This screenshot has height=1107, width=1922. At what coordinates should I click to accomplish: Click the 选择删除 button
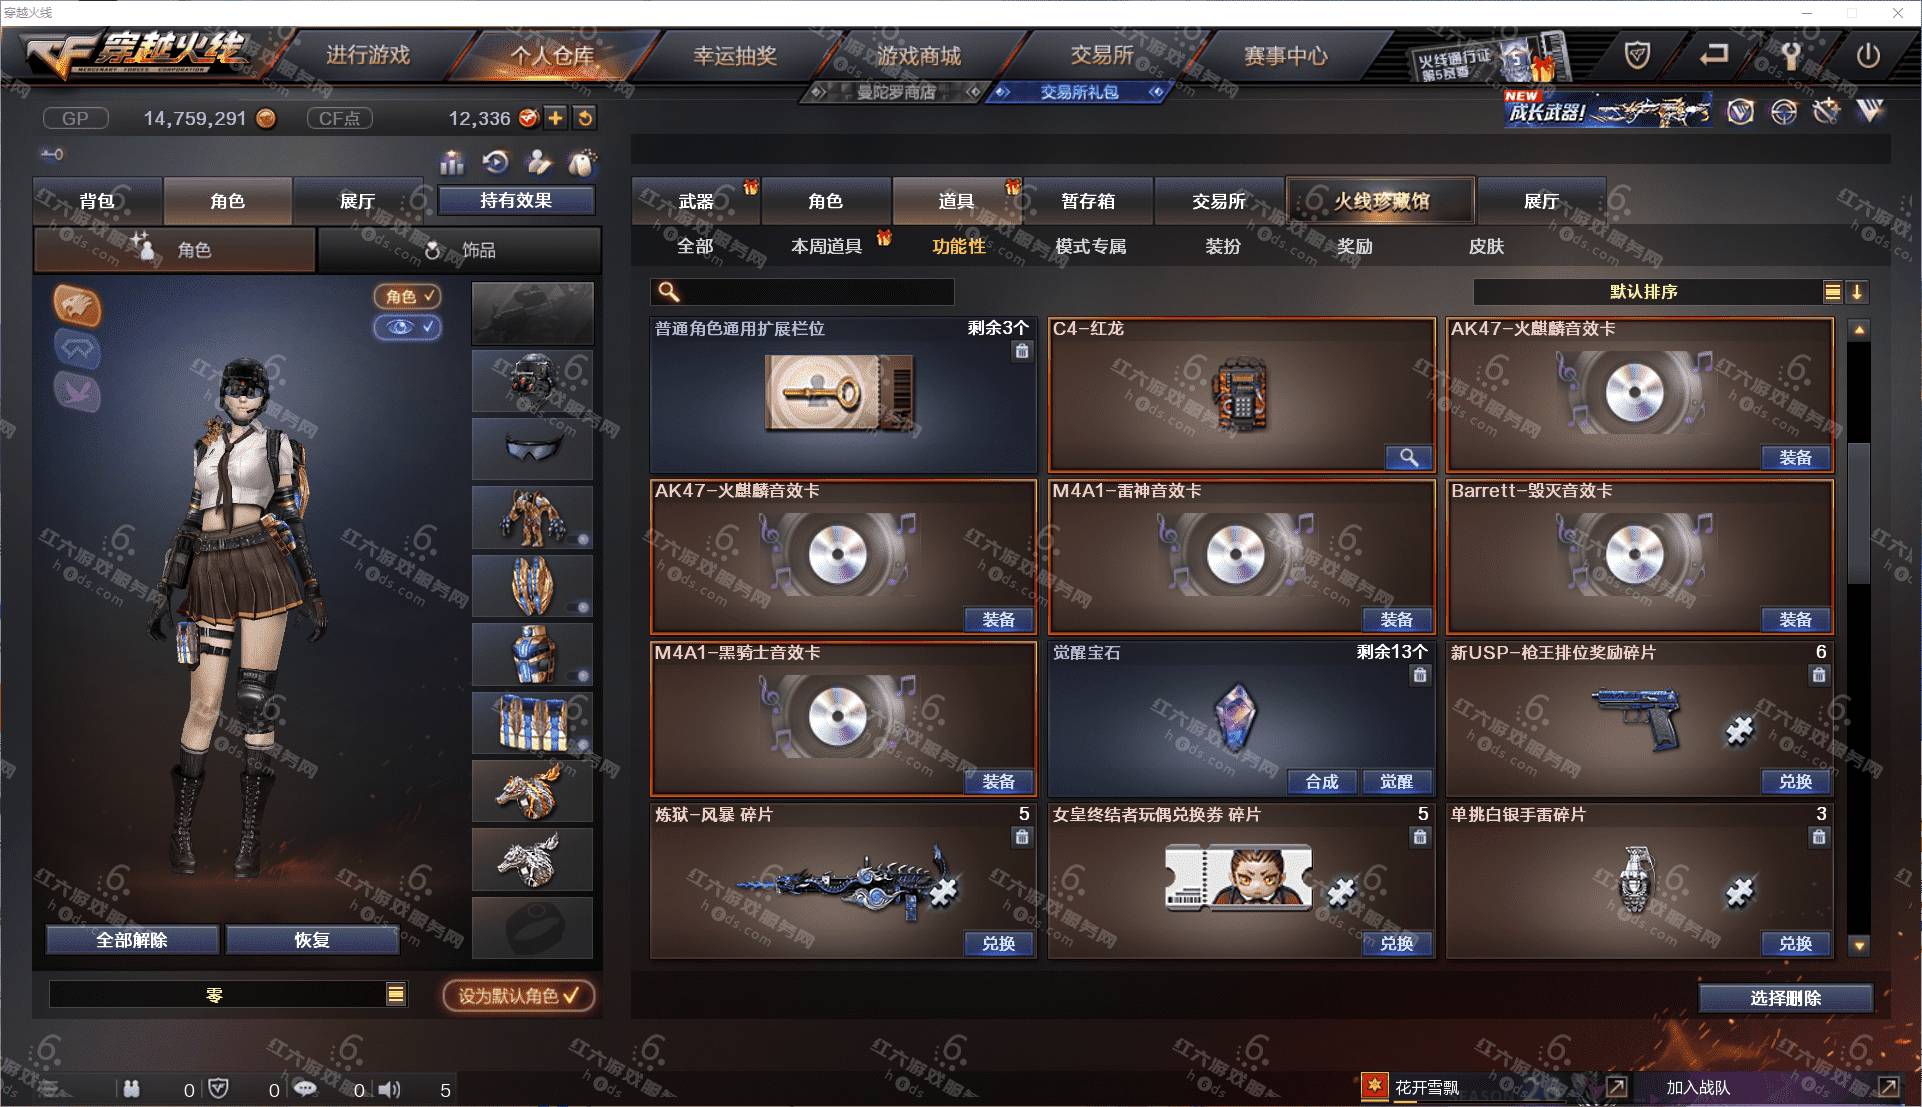point(1785,998)
